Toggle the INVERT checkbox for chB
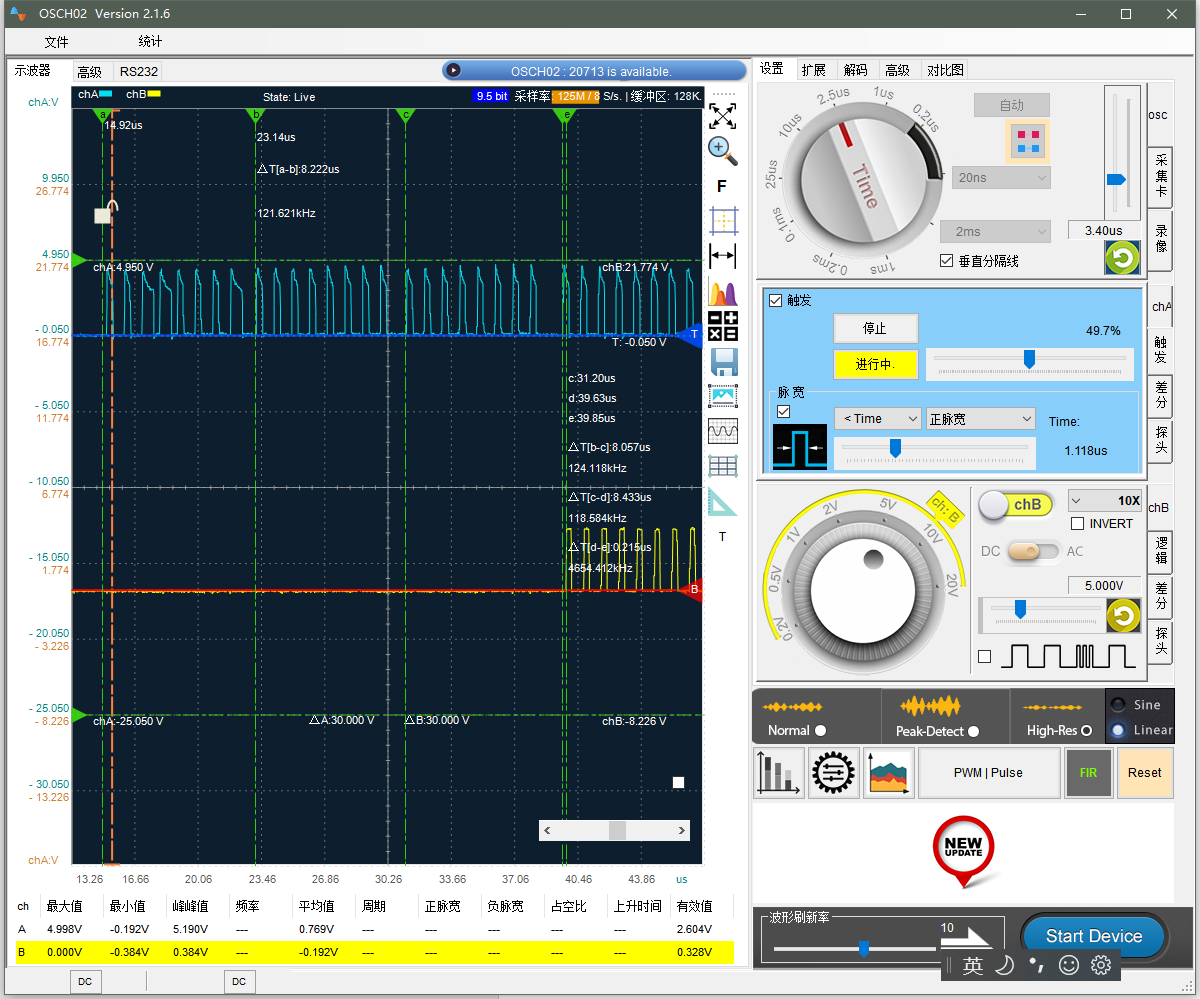The height and width of the screenshot is (999, 1200). click(1077, 524)
